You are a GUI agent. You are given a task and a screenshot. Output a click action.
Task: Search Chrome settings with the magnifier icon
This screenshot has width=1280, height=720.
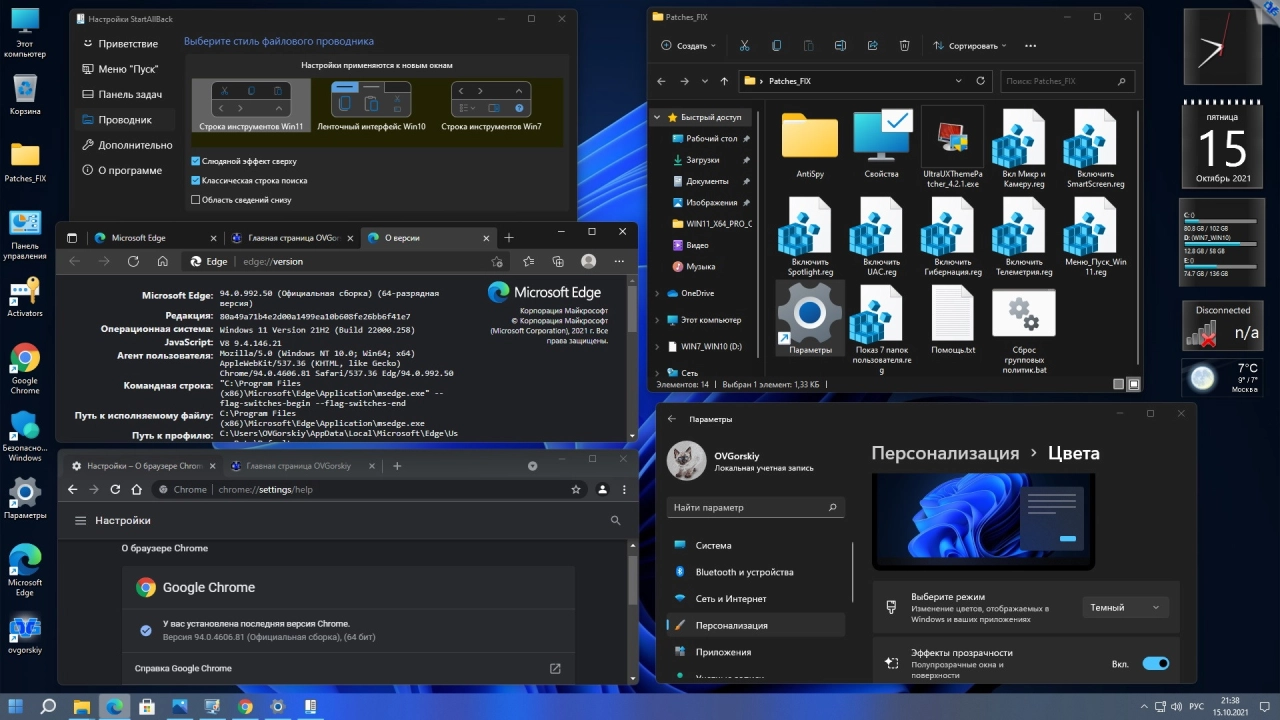[615, 521]
